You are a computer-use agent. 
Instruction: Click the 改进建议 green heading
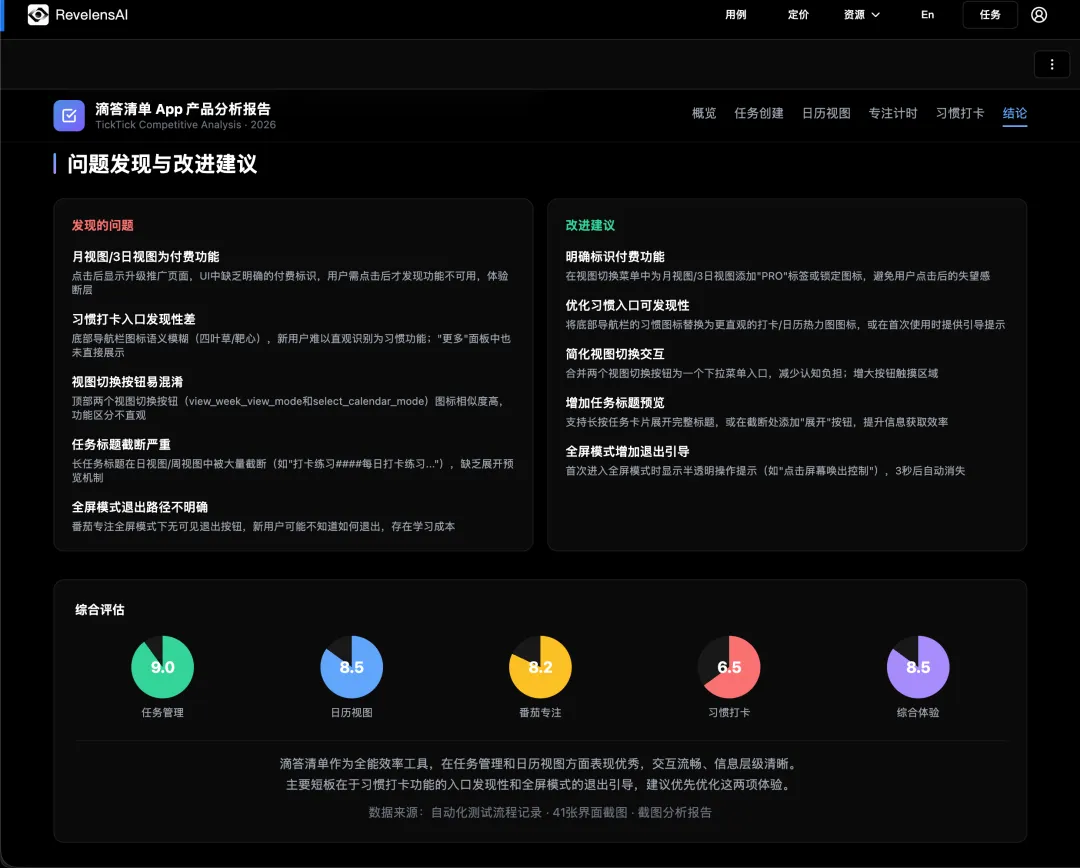click(x=590, y=225)
